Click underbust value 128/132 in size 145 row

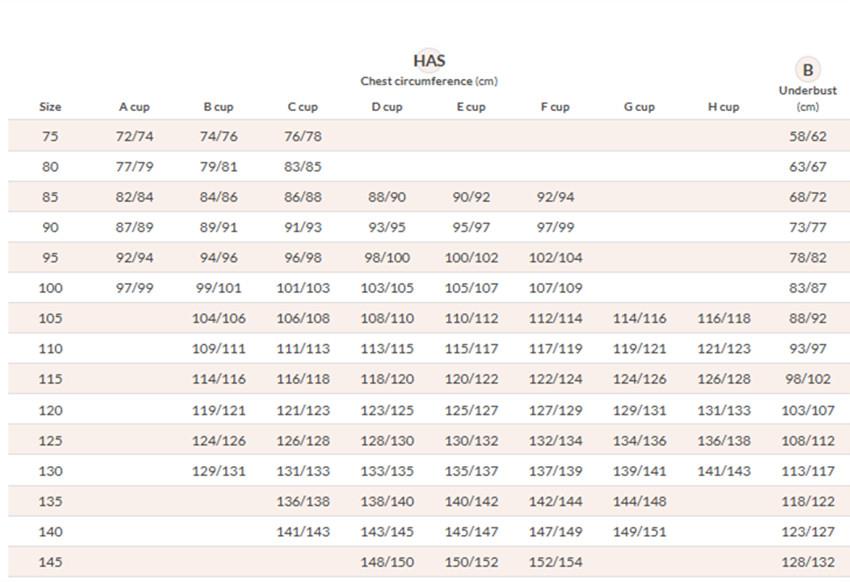tap(807, 562)
